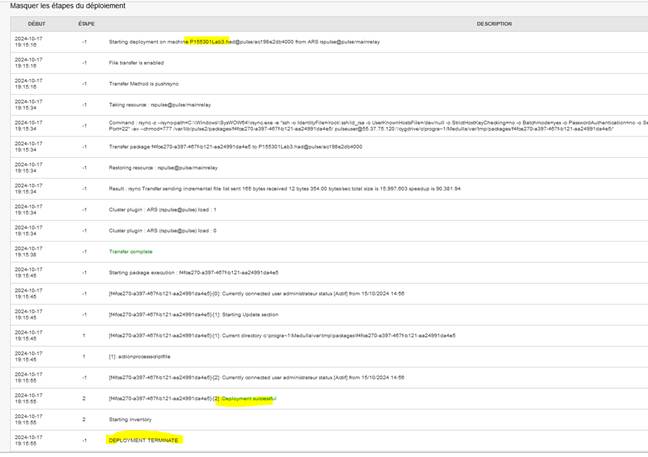Click highlighted 'DEPLOYMENT TERMINATE' text
Screen dimensions: 648x457
[143, 440]
